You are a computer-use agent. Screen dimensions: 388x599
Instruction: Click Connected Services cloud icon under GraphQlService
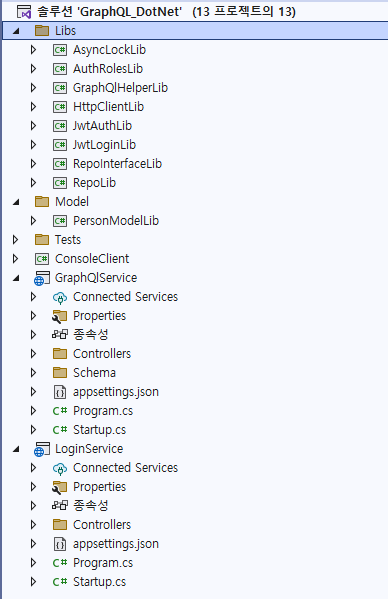tap(60, 297)
